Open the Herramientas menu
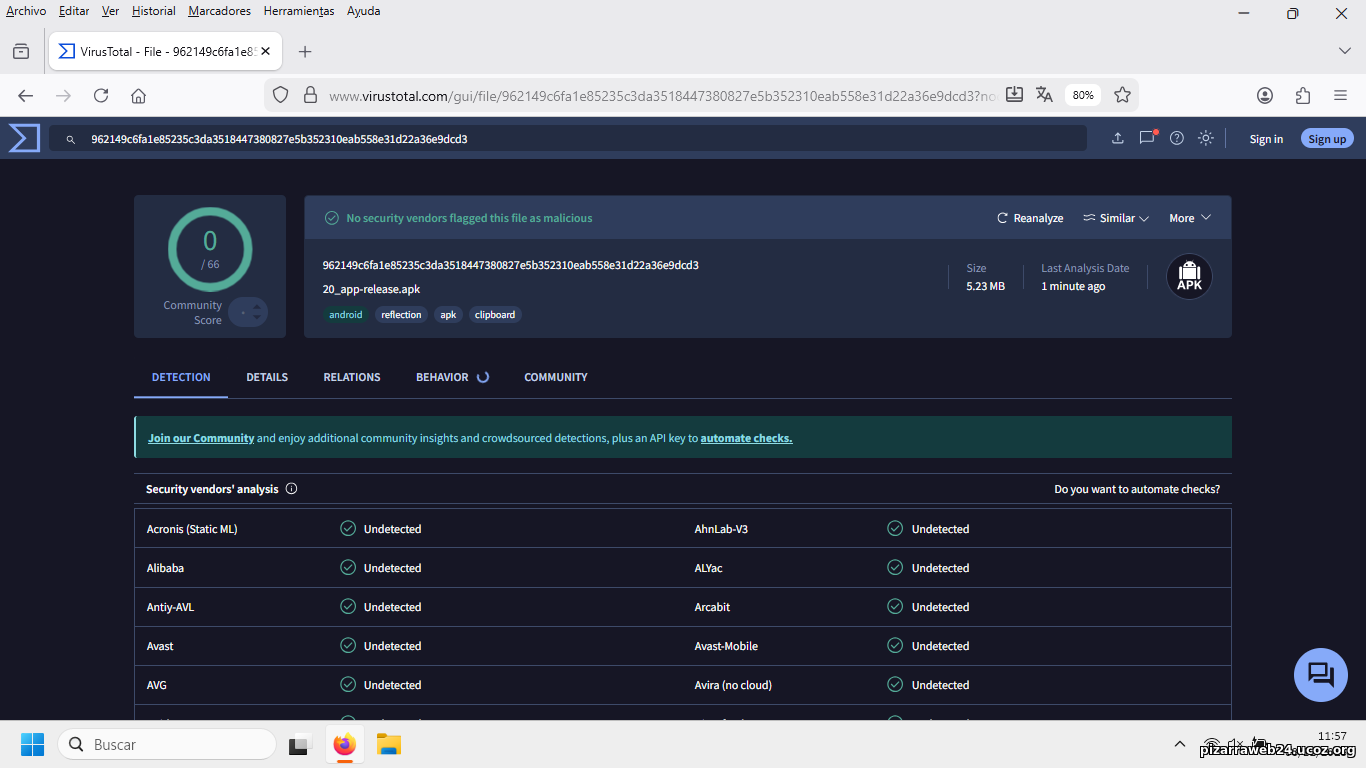1366x768 pixels. point(299,11)
